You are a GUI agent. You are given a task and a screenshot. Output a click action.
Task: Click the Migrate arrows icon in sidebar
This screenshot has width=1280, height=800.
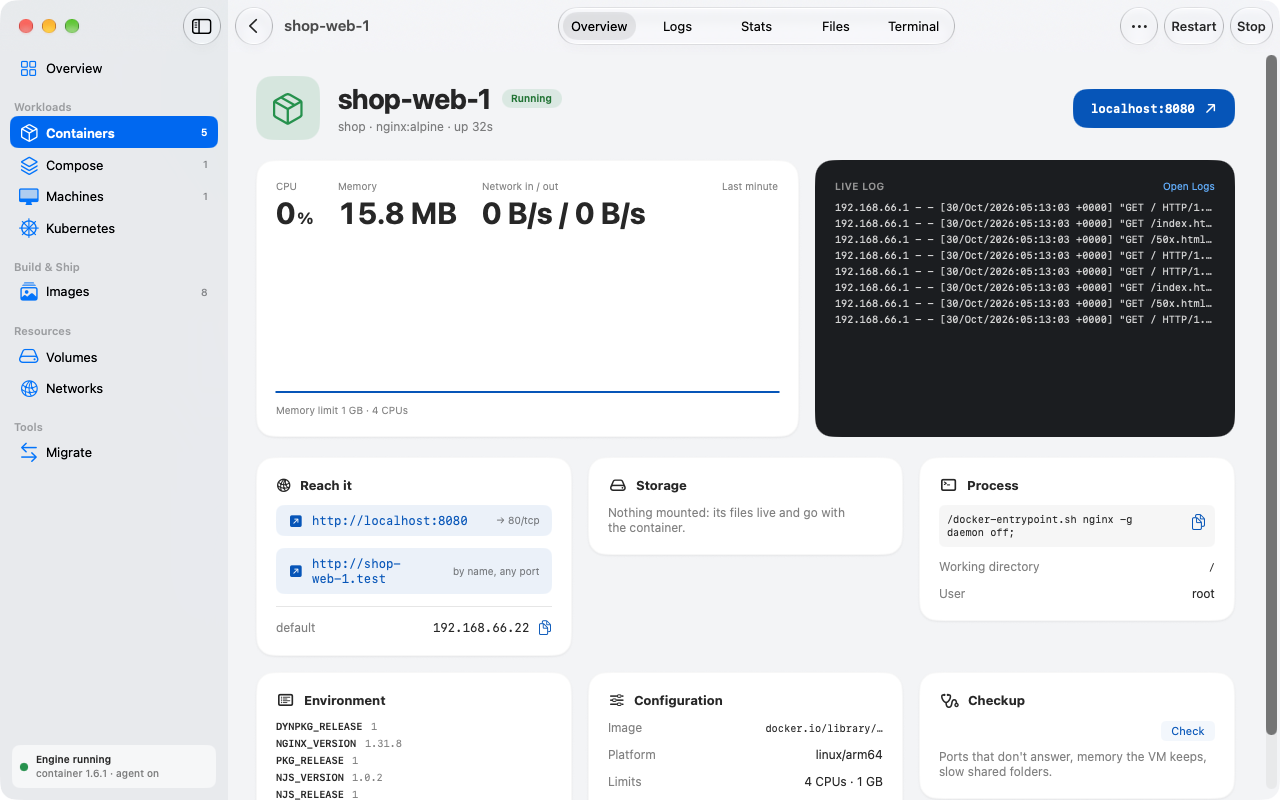29,453
